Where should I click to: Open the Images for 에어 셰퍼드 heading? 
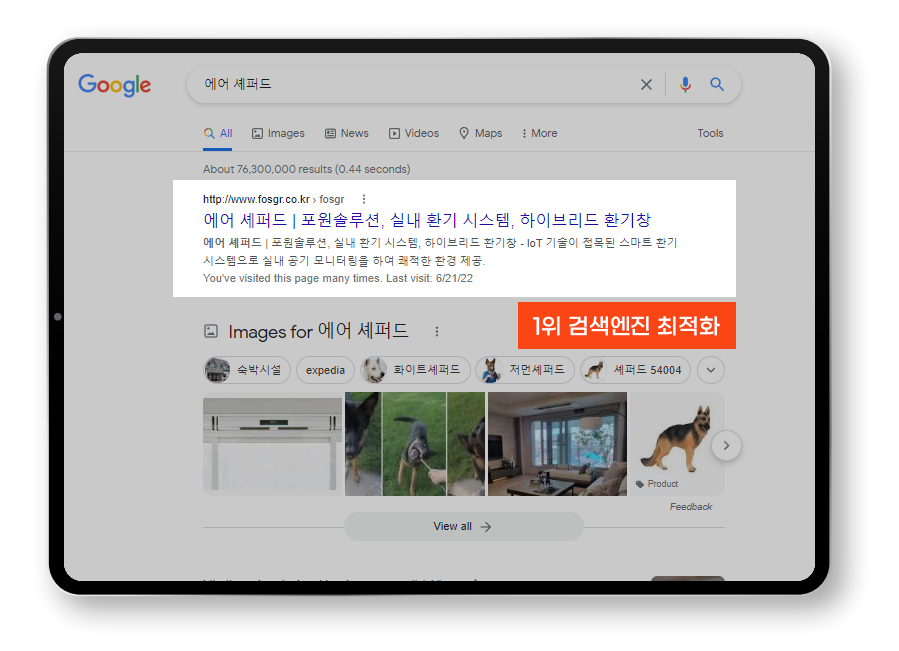point(318,331)
